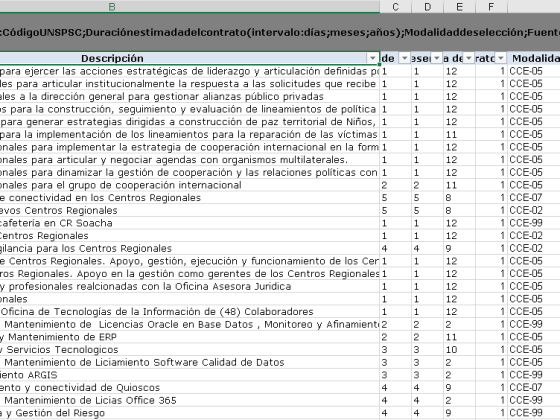This screenshot has width=560, height=420.
Task: Select cell about estrategia de cooperación internacional
Action: 190,147
